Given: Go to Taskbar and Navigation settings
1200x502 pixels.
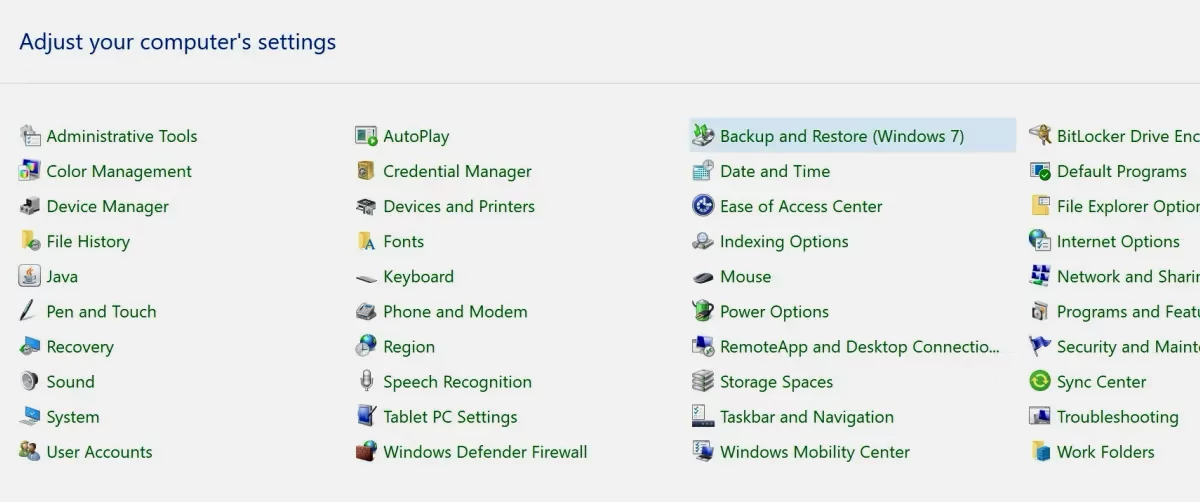Looking at the screenshot, I should [807, 417].
